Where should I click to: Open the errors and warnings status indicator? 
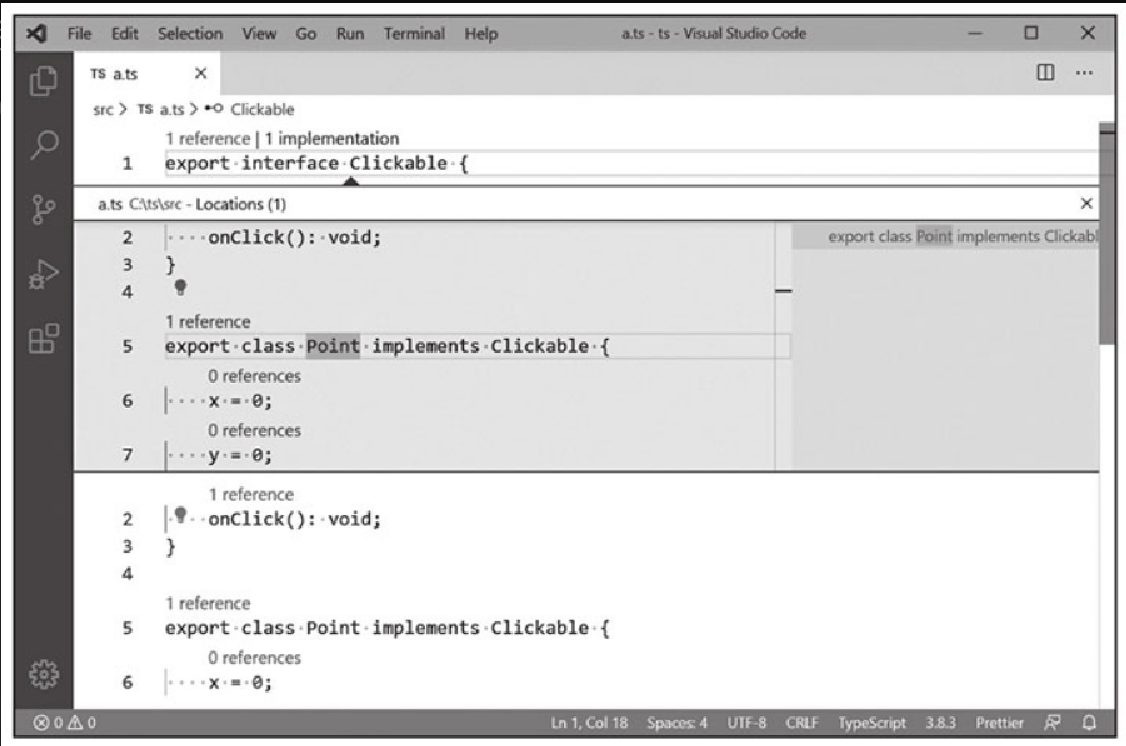[65, 722]
